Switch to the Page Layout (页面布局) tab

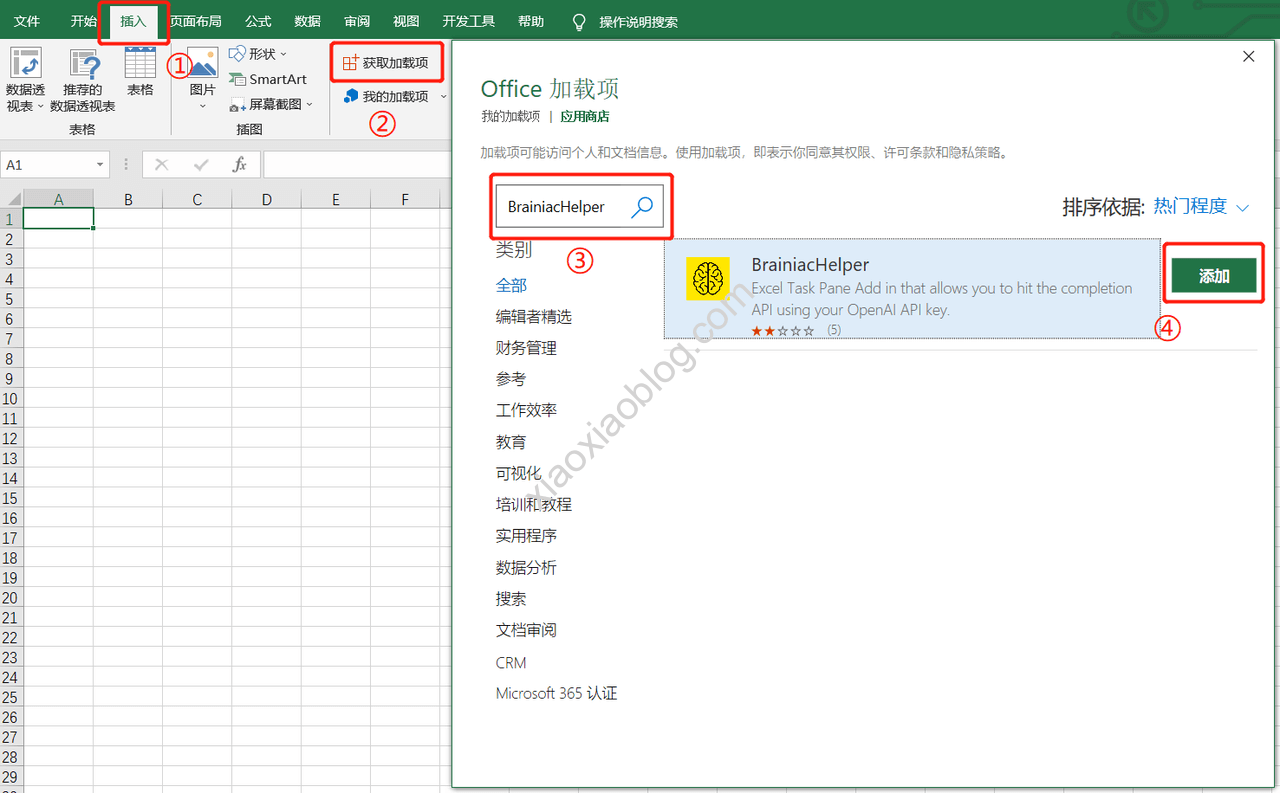coord(195,21)
